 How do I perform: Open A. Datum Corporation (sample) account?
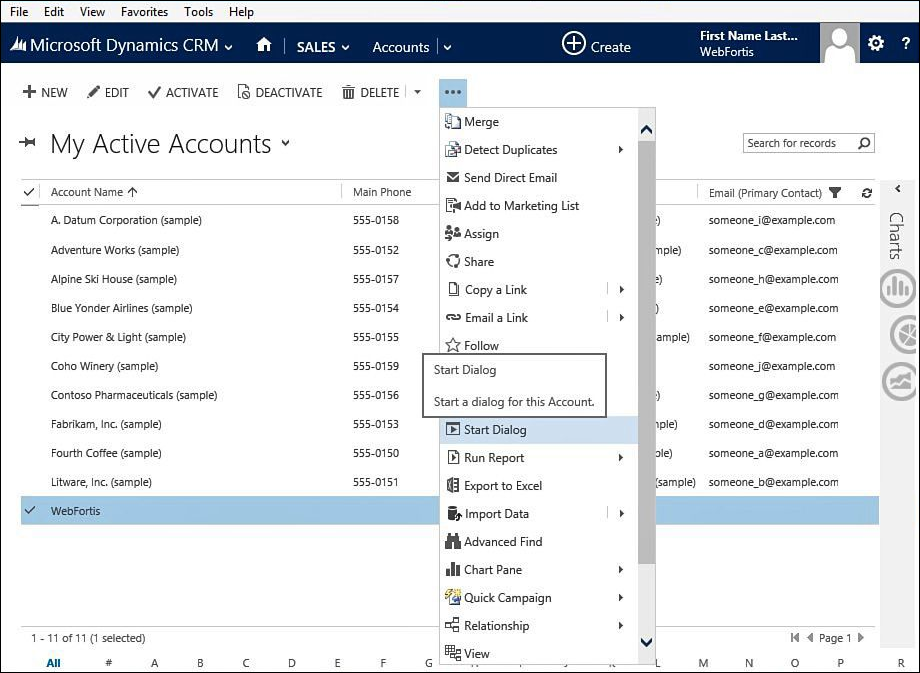[126, 220]
